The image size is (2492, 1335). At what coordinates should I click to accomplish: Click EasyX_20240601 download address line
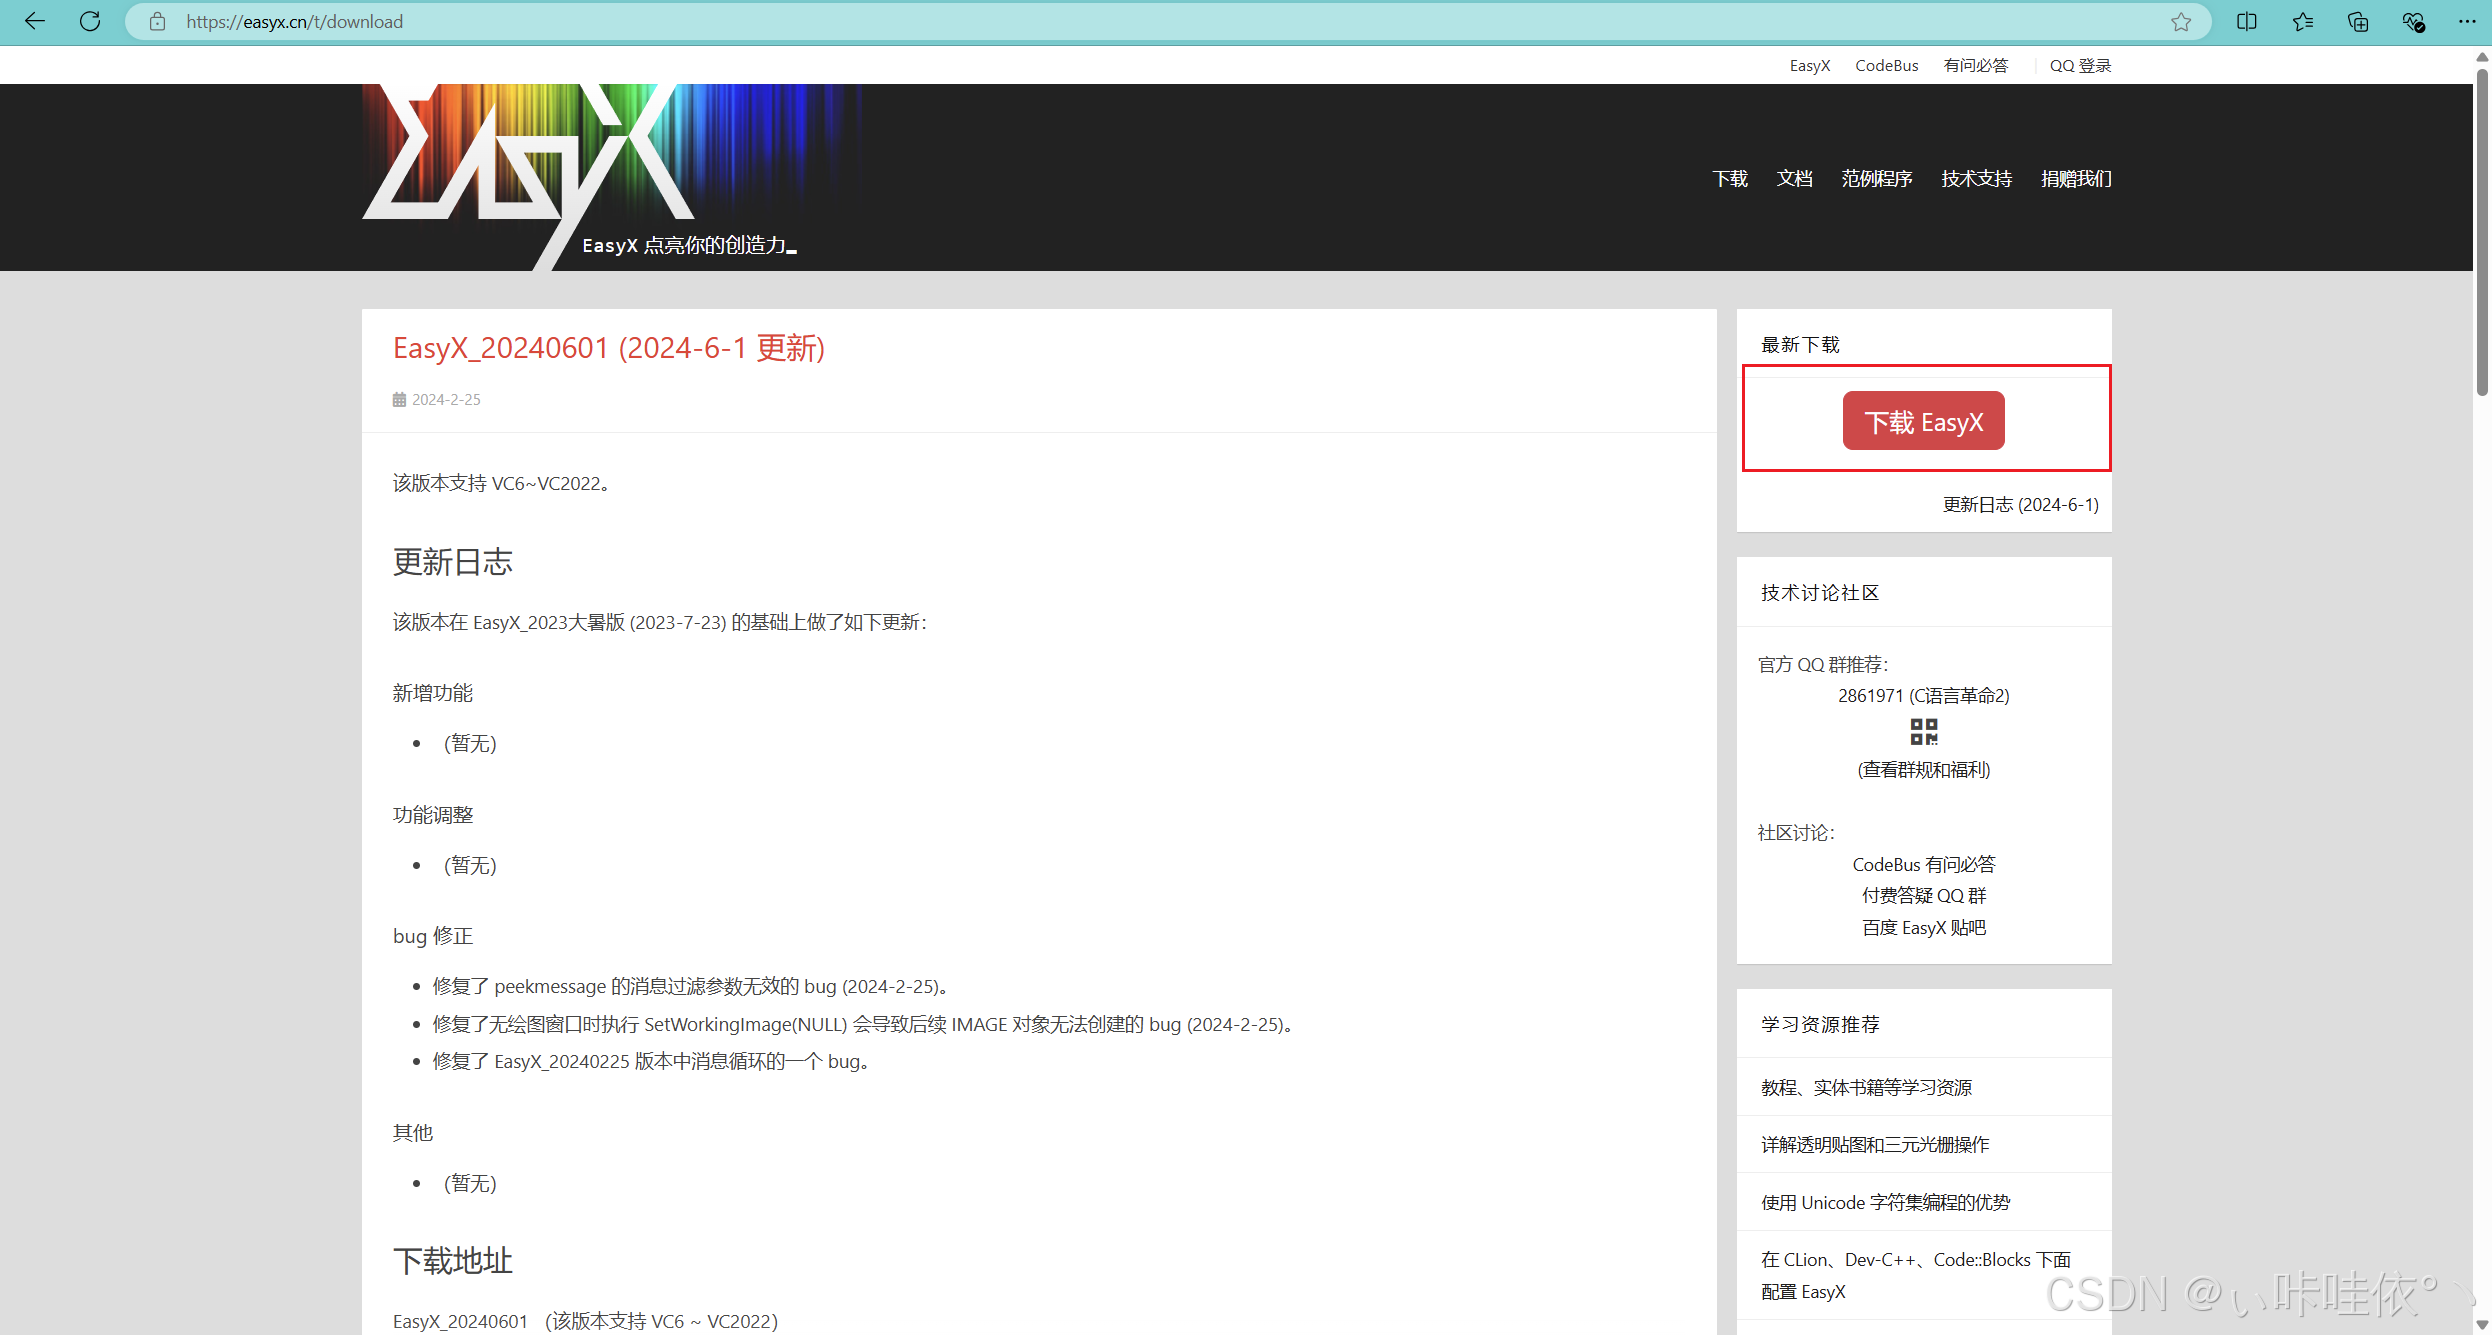585,1322
